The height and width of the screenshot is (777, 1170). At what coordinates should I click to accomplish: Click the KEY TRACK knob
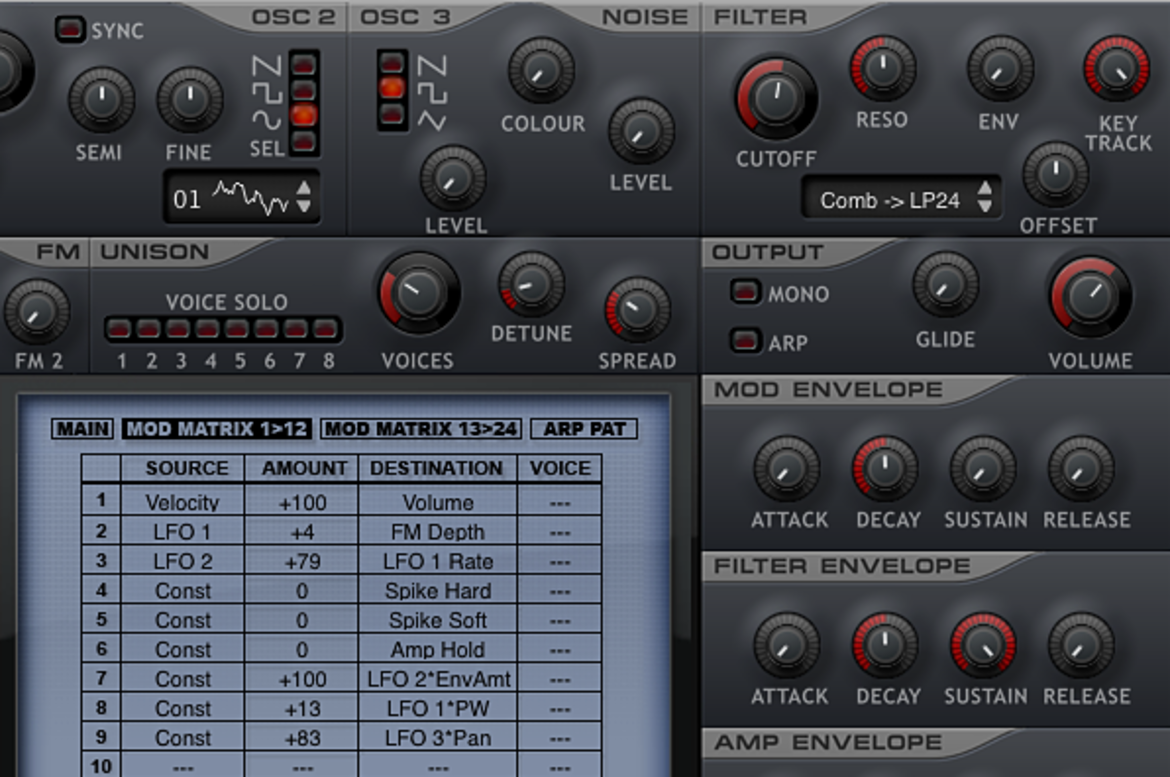click(x=1116, y=69)
